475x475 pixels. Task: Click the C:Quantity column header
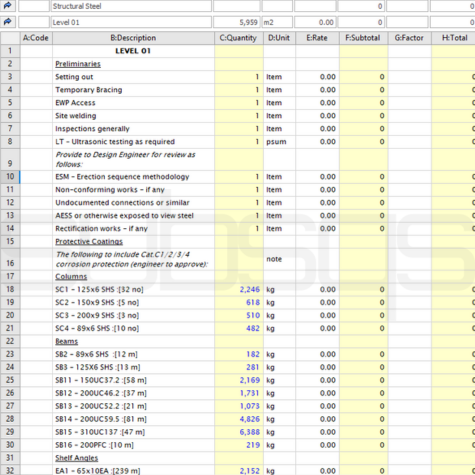coord(238,38)
